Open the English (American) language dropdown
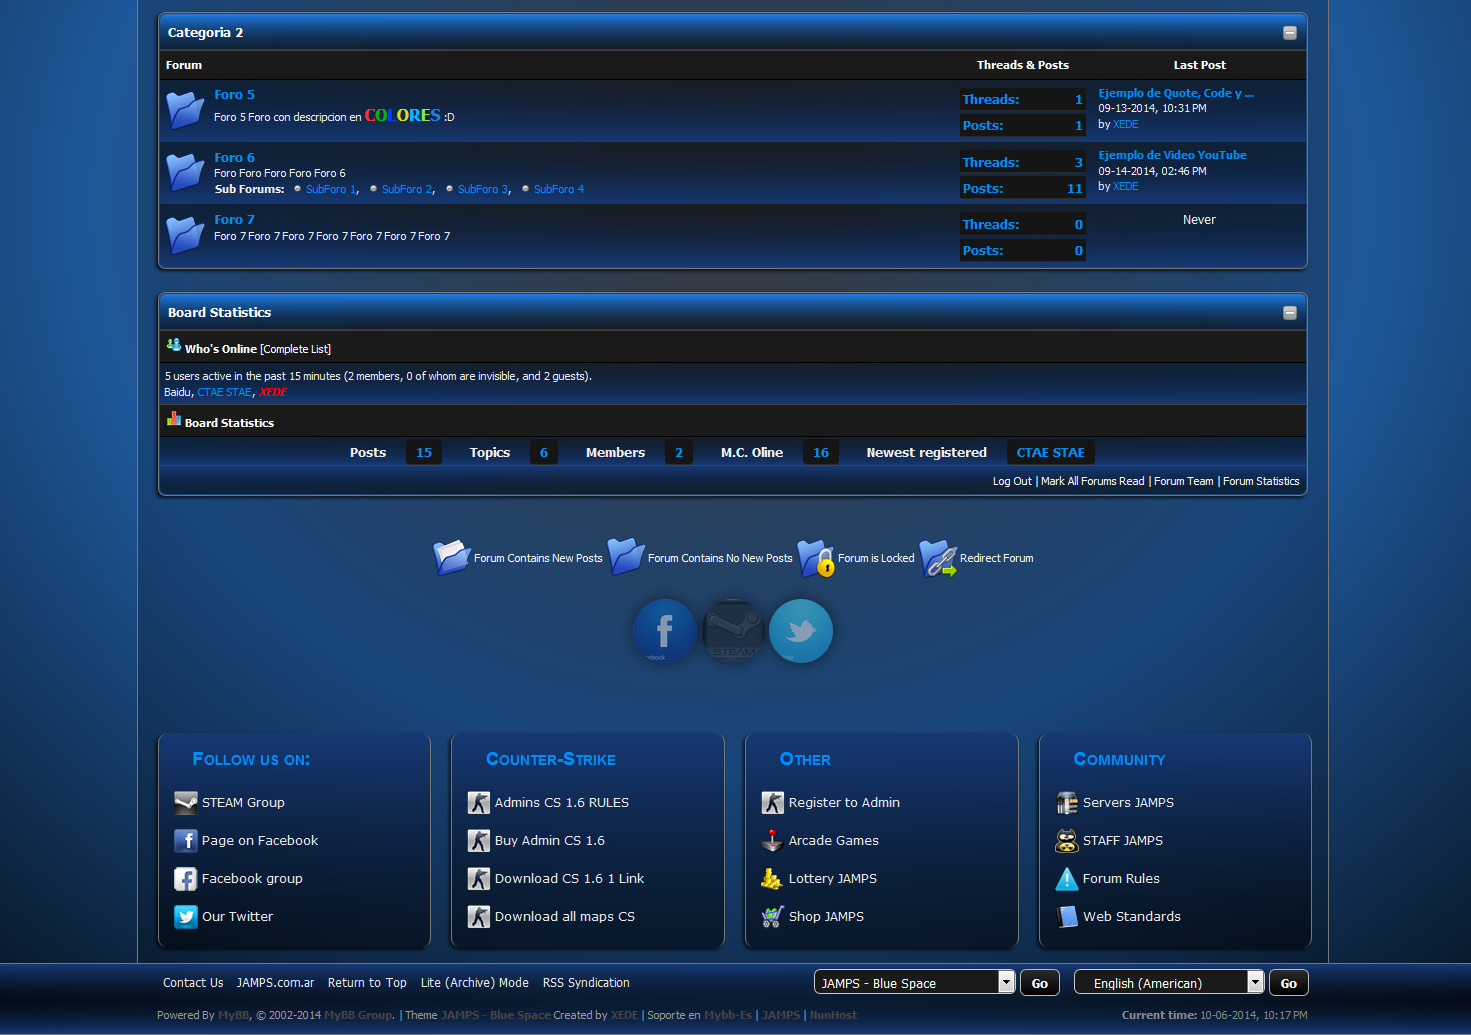The width and height of the screenshot is (1471, 1035). click(x=1168, y=983)
